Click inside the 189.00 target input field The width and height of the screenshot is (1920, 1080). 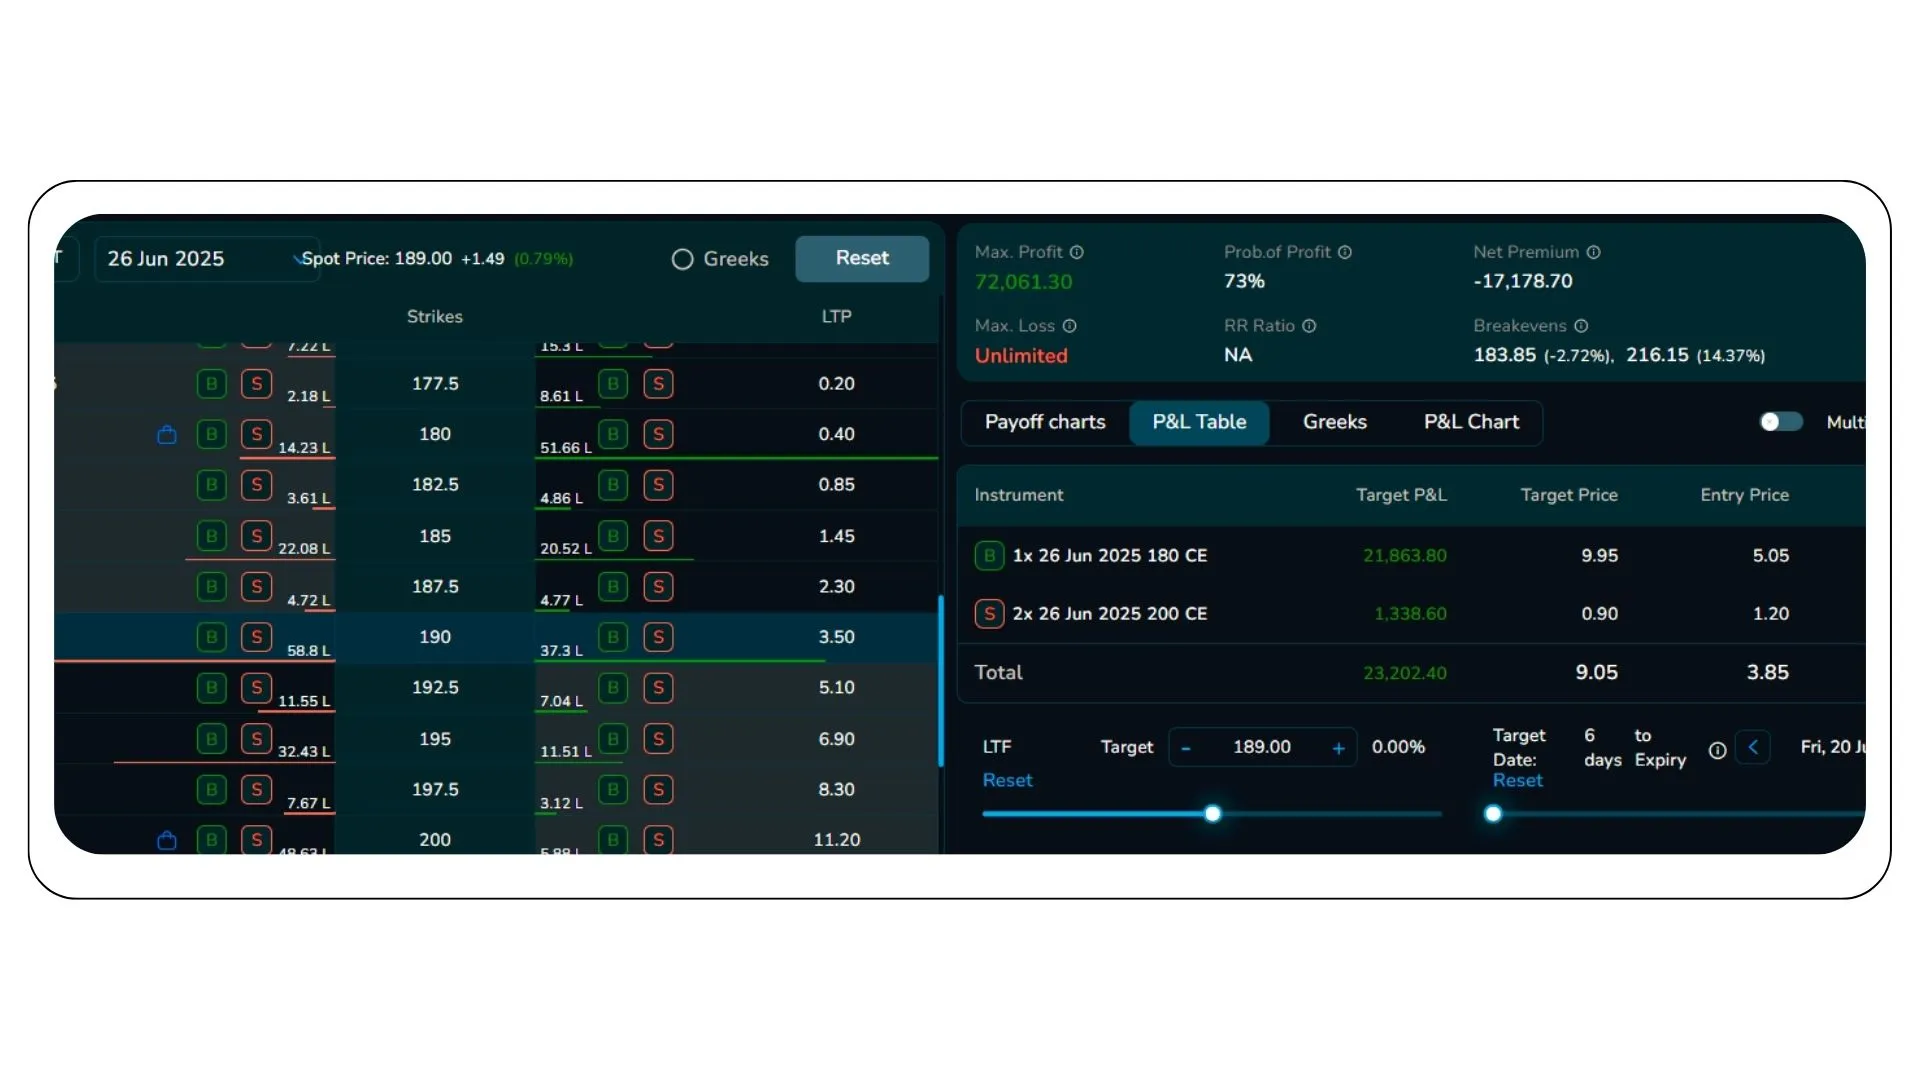click(x=1262, y=747)
